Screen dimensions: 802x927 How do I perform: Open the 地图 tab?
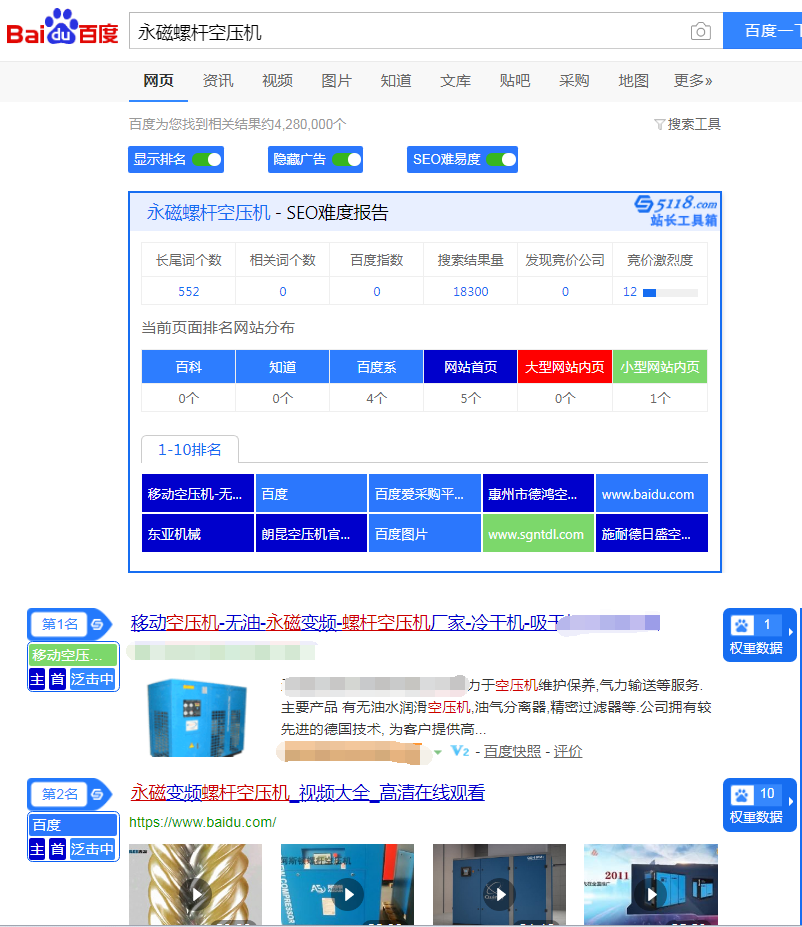pos(634,80)
